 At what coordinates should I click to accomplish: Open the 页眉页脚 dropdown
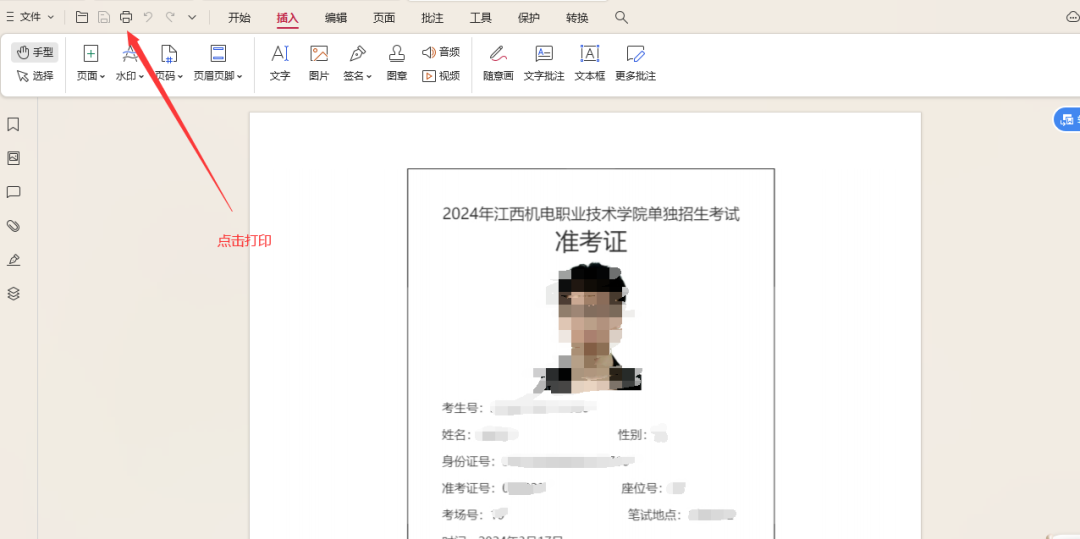click(x=218, y=63)
